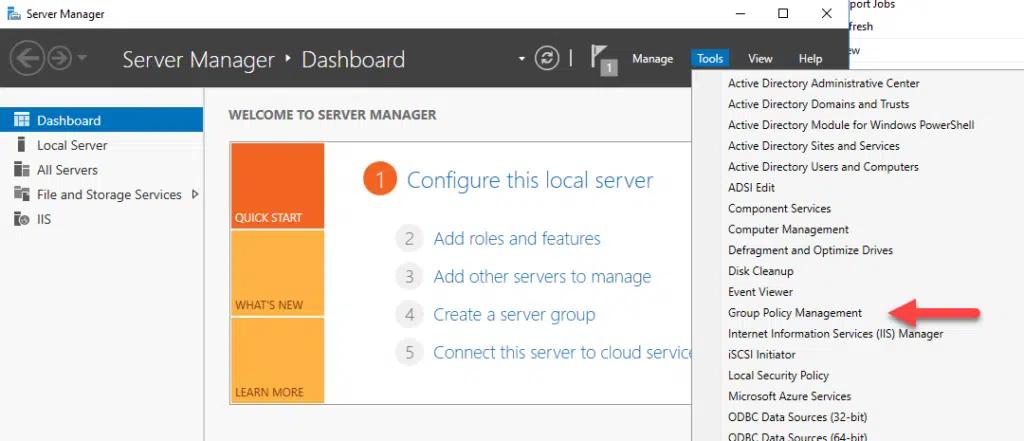Click Connect this server to cloud services
The height and width of the screenshot is (441, 1024).
click(x=562, y=353)
